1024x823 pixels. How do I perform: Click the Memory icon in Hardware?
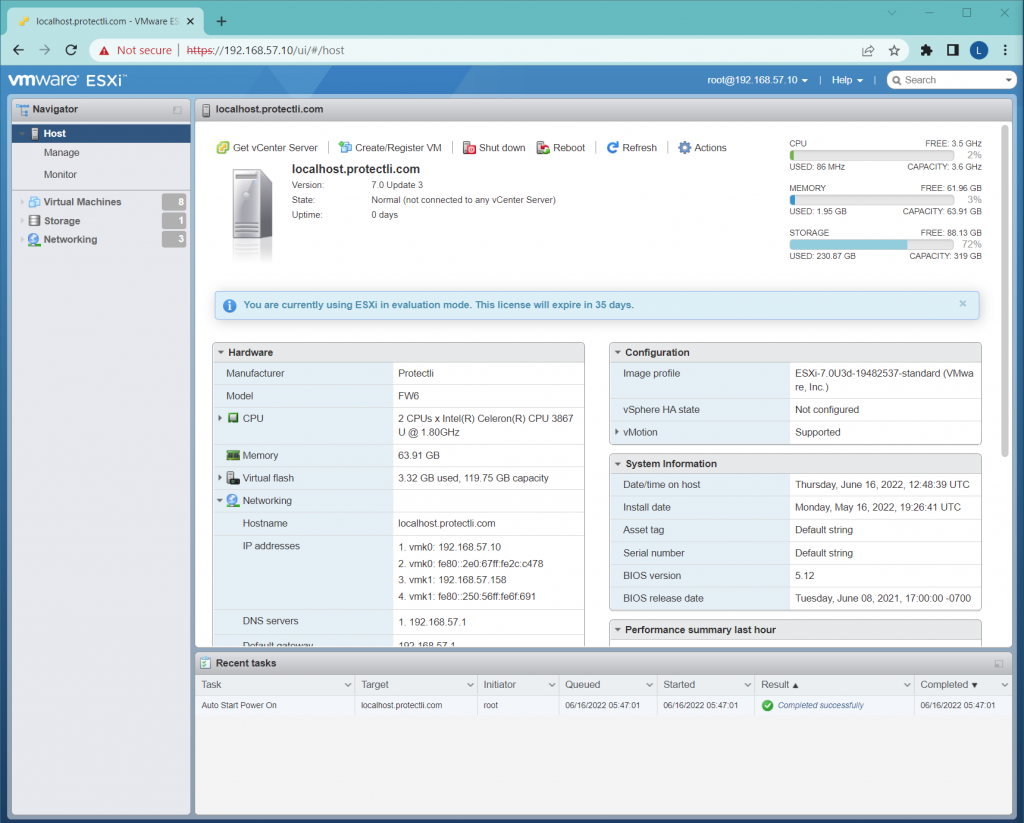click(x=233, y=455)
